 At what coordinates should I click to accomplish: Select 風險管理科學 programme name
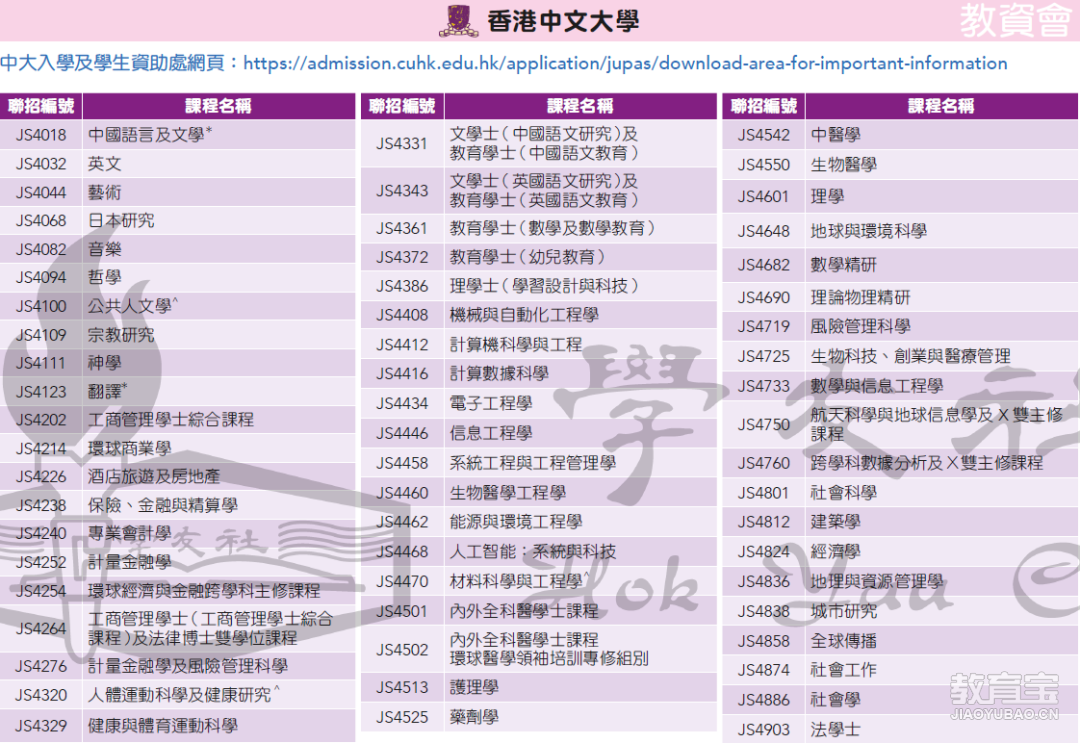(x=860, y=326)
